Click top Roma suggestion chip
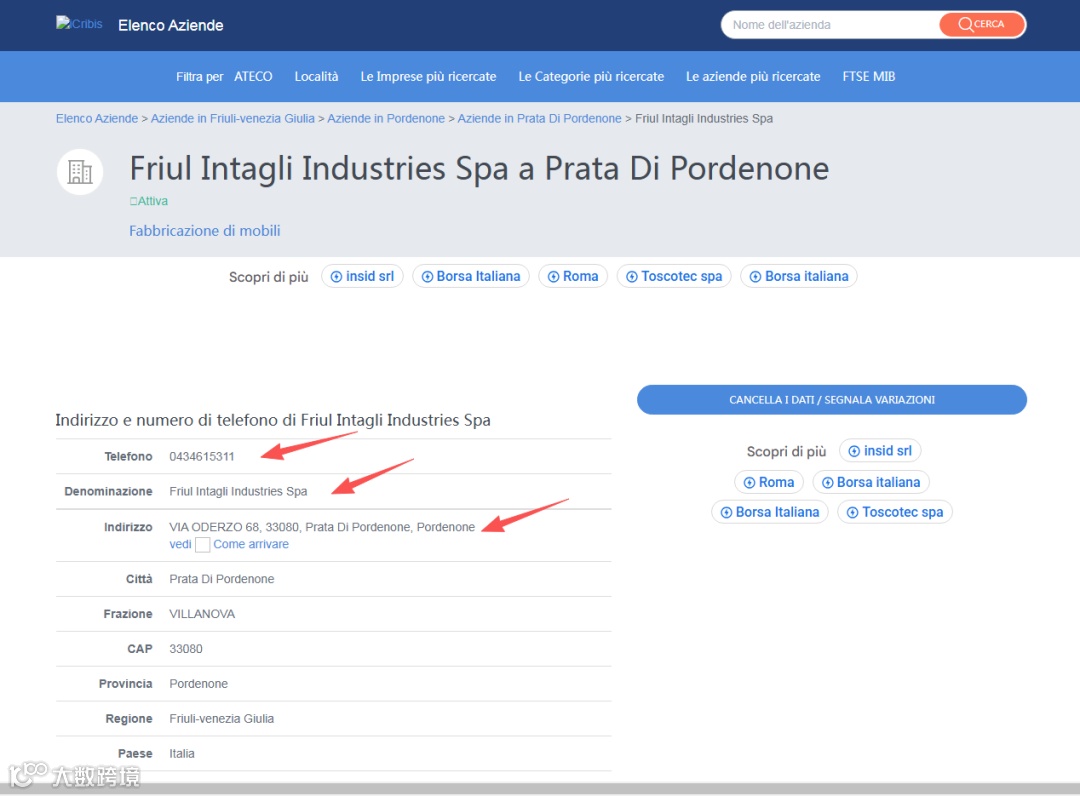The width and height of the screenshot is (1080, 796). (573, 276)
